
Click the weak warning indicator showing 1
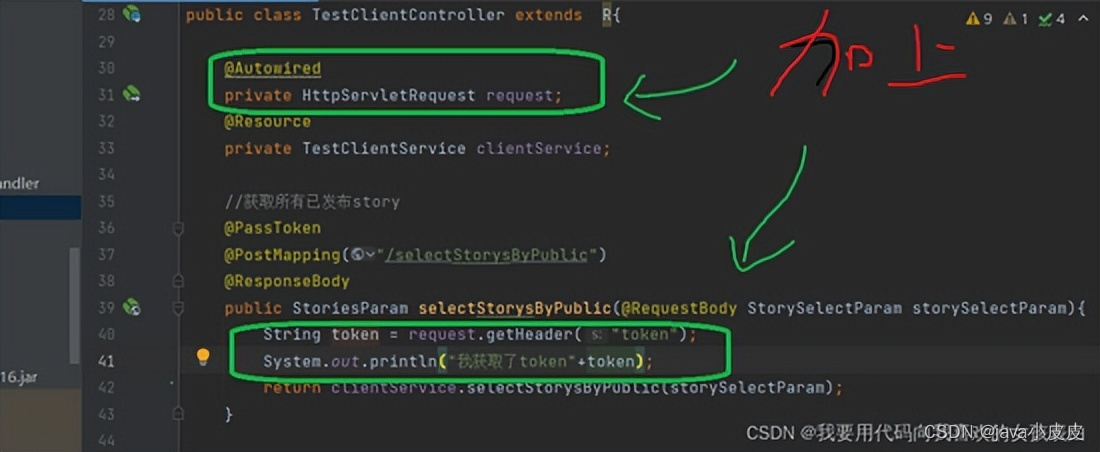tap(1015, 19)
